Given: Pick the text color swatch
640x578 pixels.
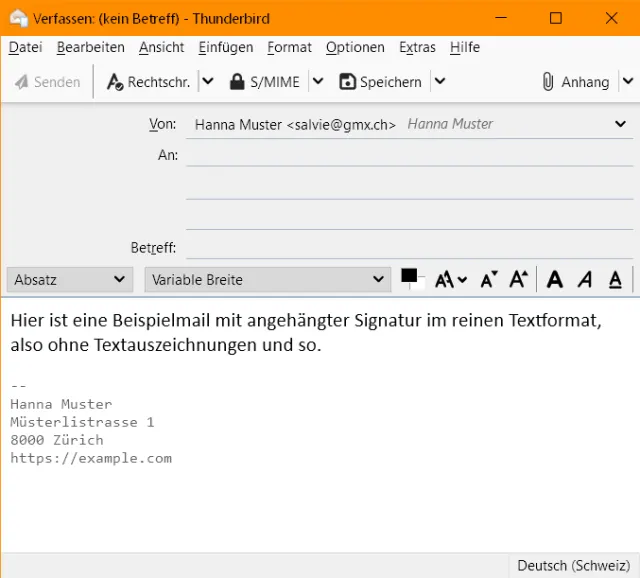Looking at the screenshot, I should point(409,276).
